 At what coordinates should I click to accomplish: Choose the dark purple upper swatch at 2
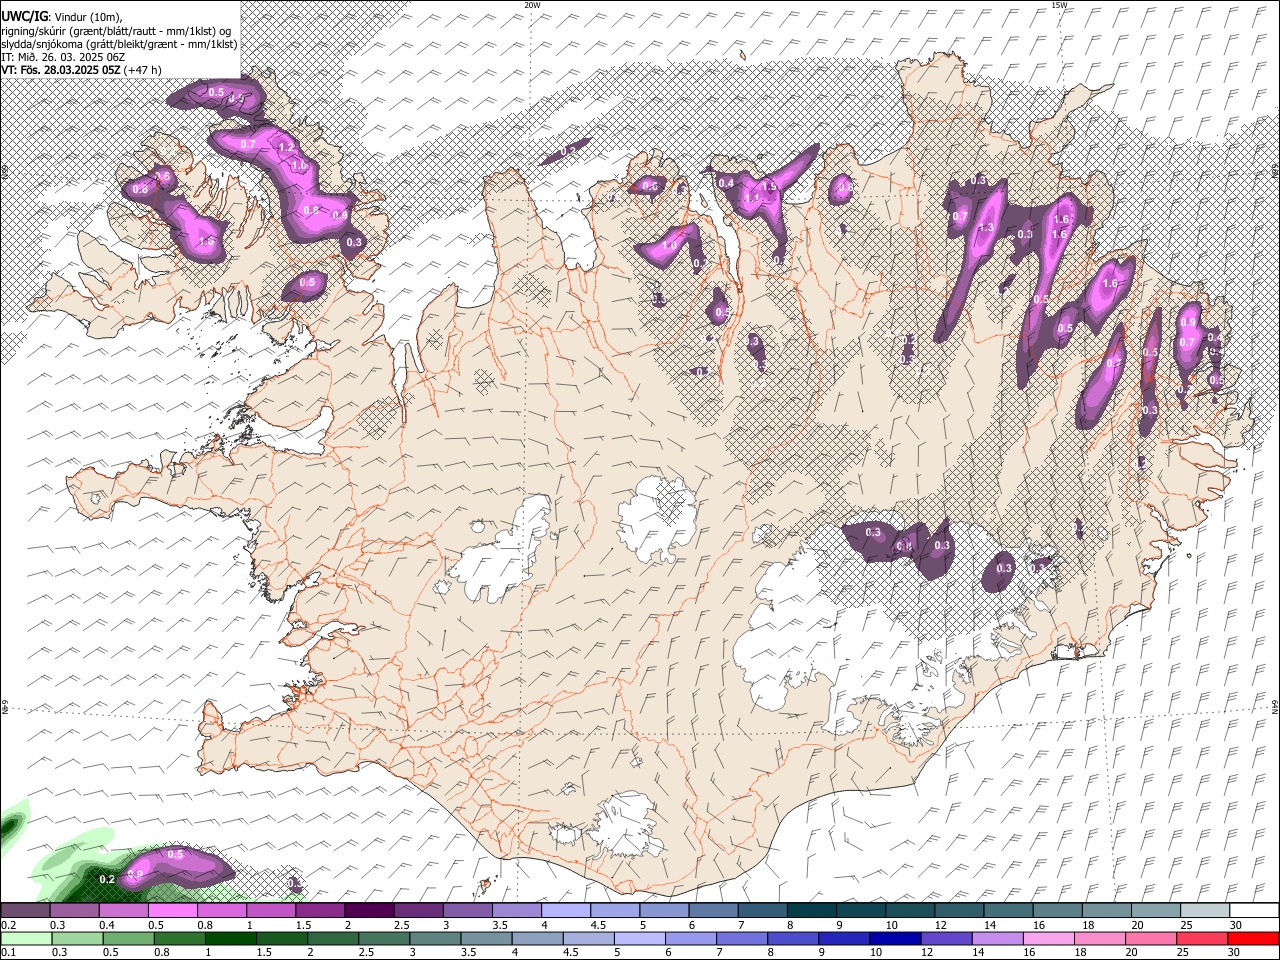point(369,911)
